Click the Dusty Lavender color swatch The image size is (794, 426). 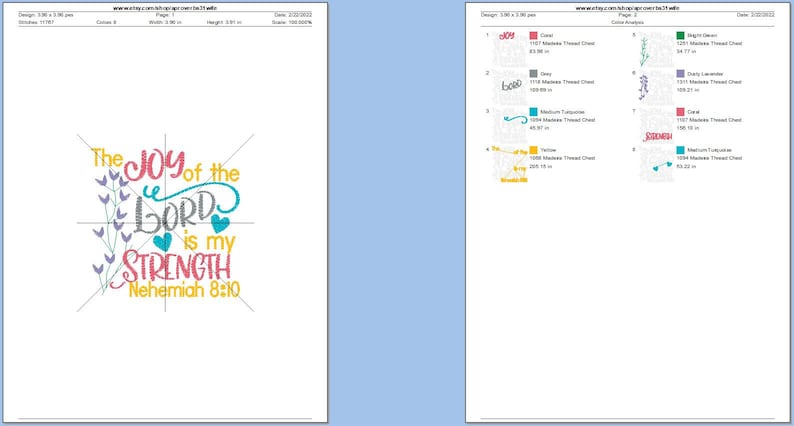coord(681,73)
